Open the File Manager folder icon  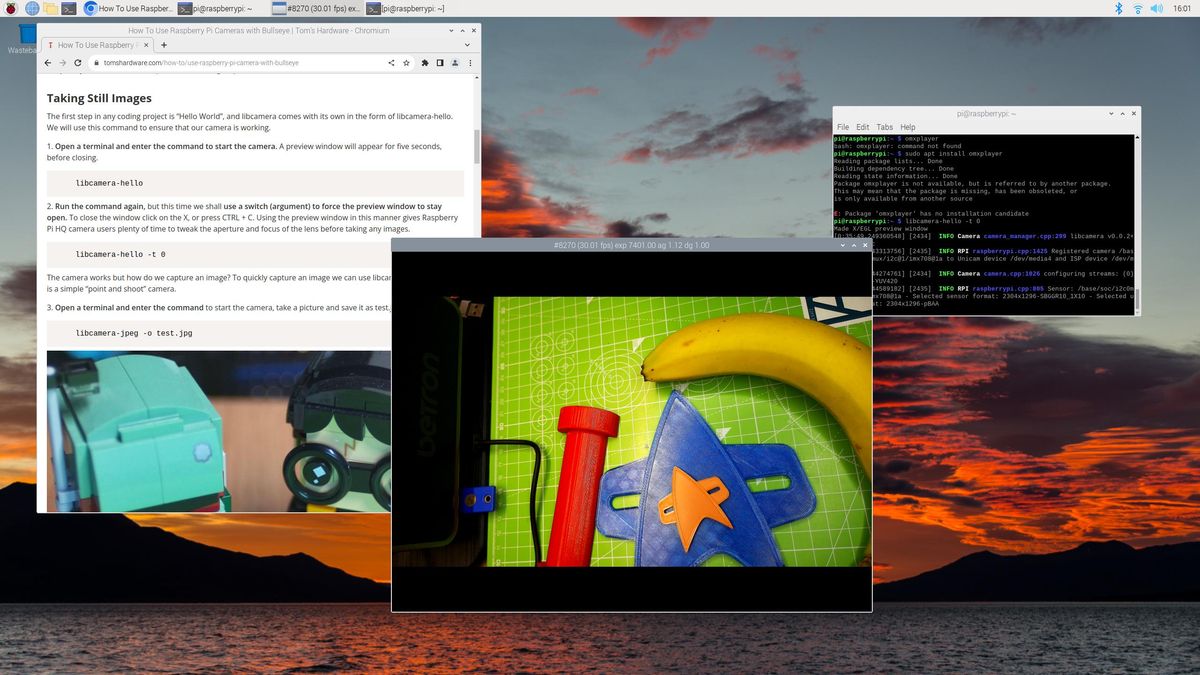click(50, 8)
